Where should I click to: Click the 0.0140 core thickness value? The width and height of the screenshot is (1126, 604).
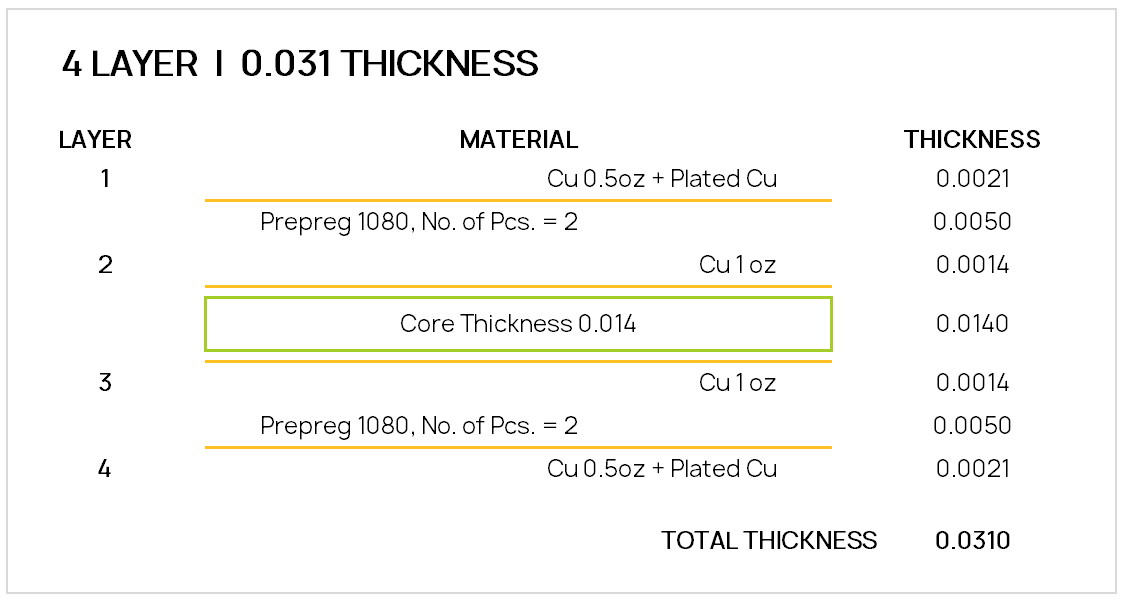pyautogui.click(x=972, y=324)
